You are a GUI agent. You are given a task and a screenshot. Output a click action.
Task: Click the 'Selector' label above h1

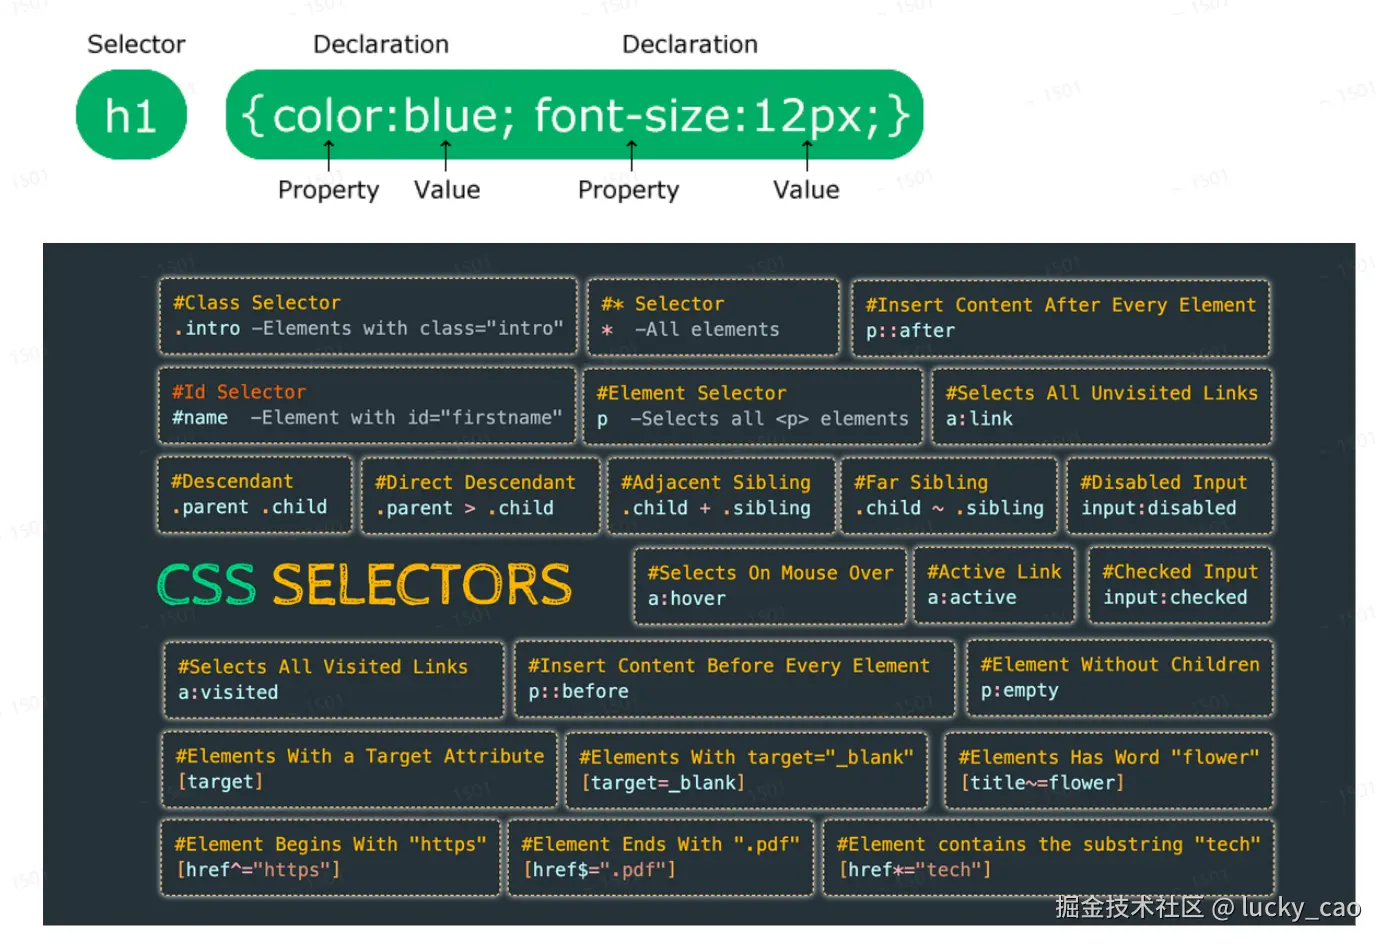pos(136,44)
